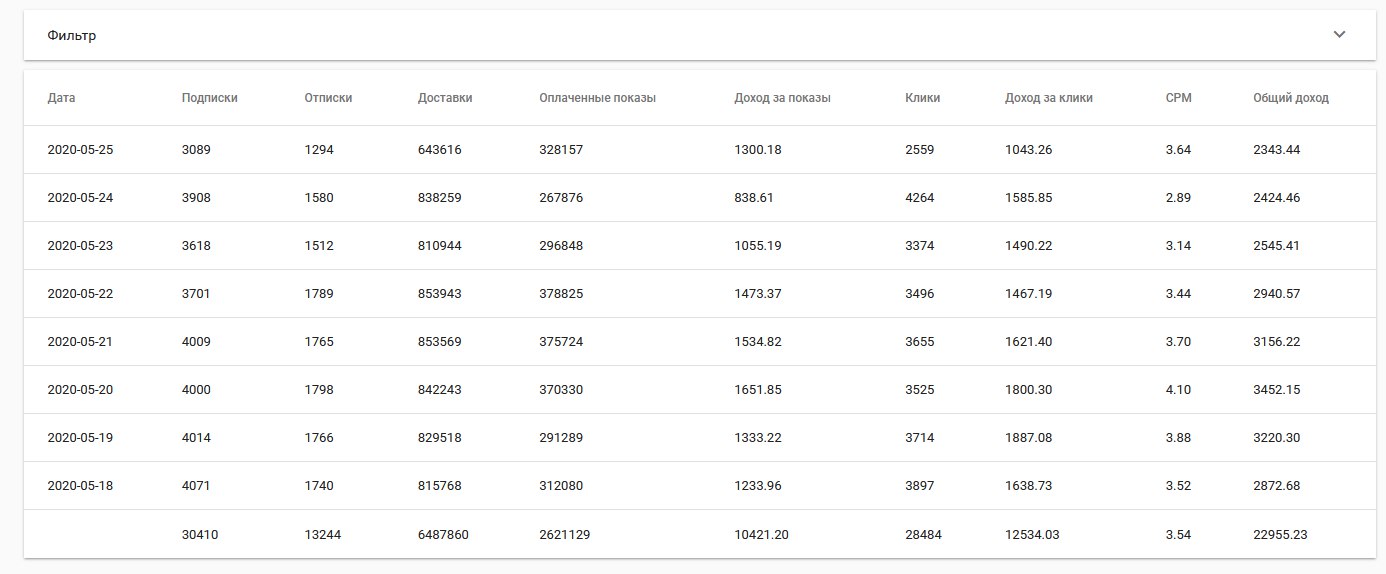1386x574 pixels.
Task: Click CPM value 4.10
Action: (x=1178, y=390)
